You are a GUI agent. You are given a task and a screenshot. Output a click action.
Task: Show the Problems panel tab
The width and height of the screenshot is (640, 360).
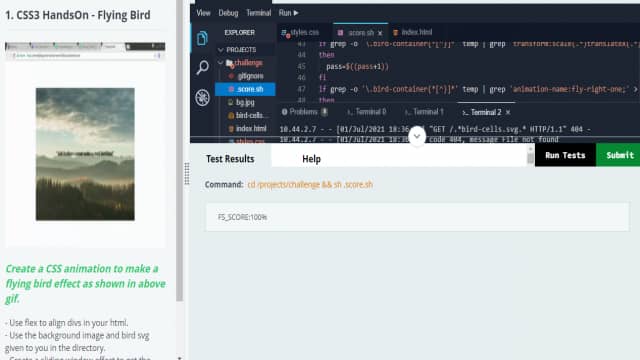click(x=304, y=112)
